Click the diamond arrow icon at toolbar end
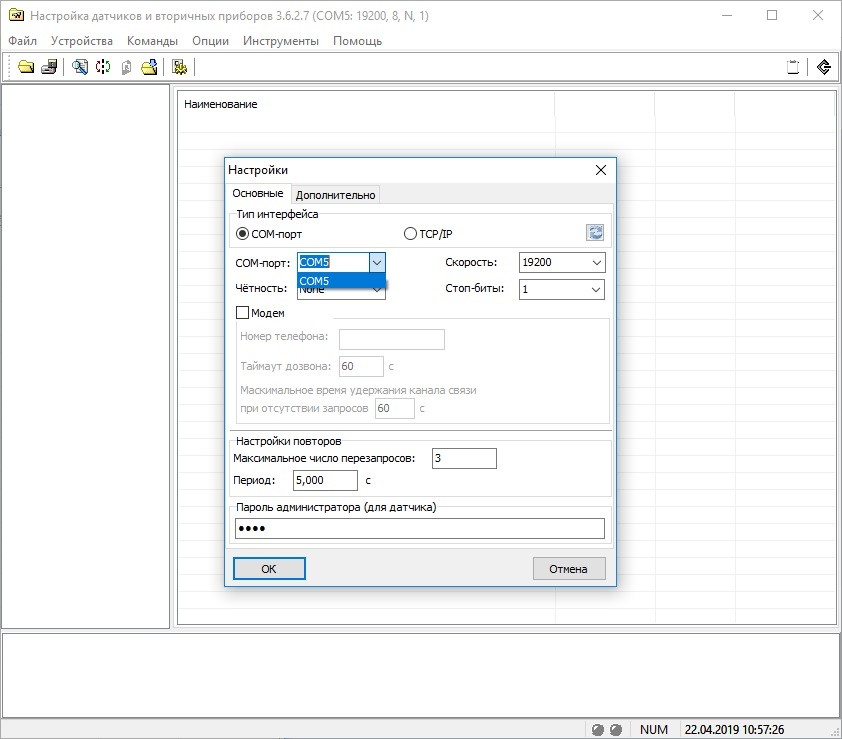The height and width of the screenshot is (739, 842). [824, 67]
